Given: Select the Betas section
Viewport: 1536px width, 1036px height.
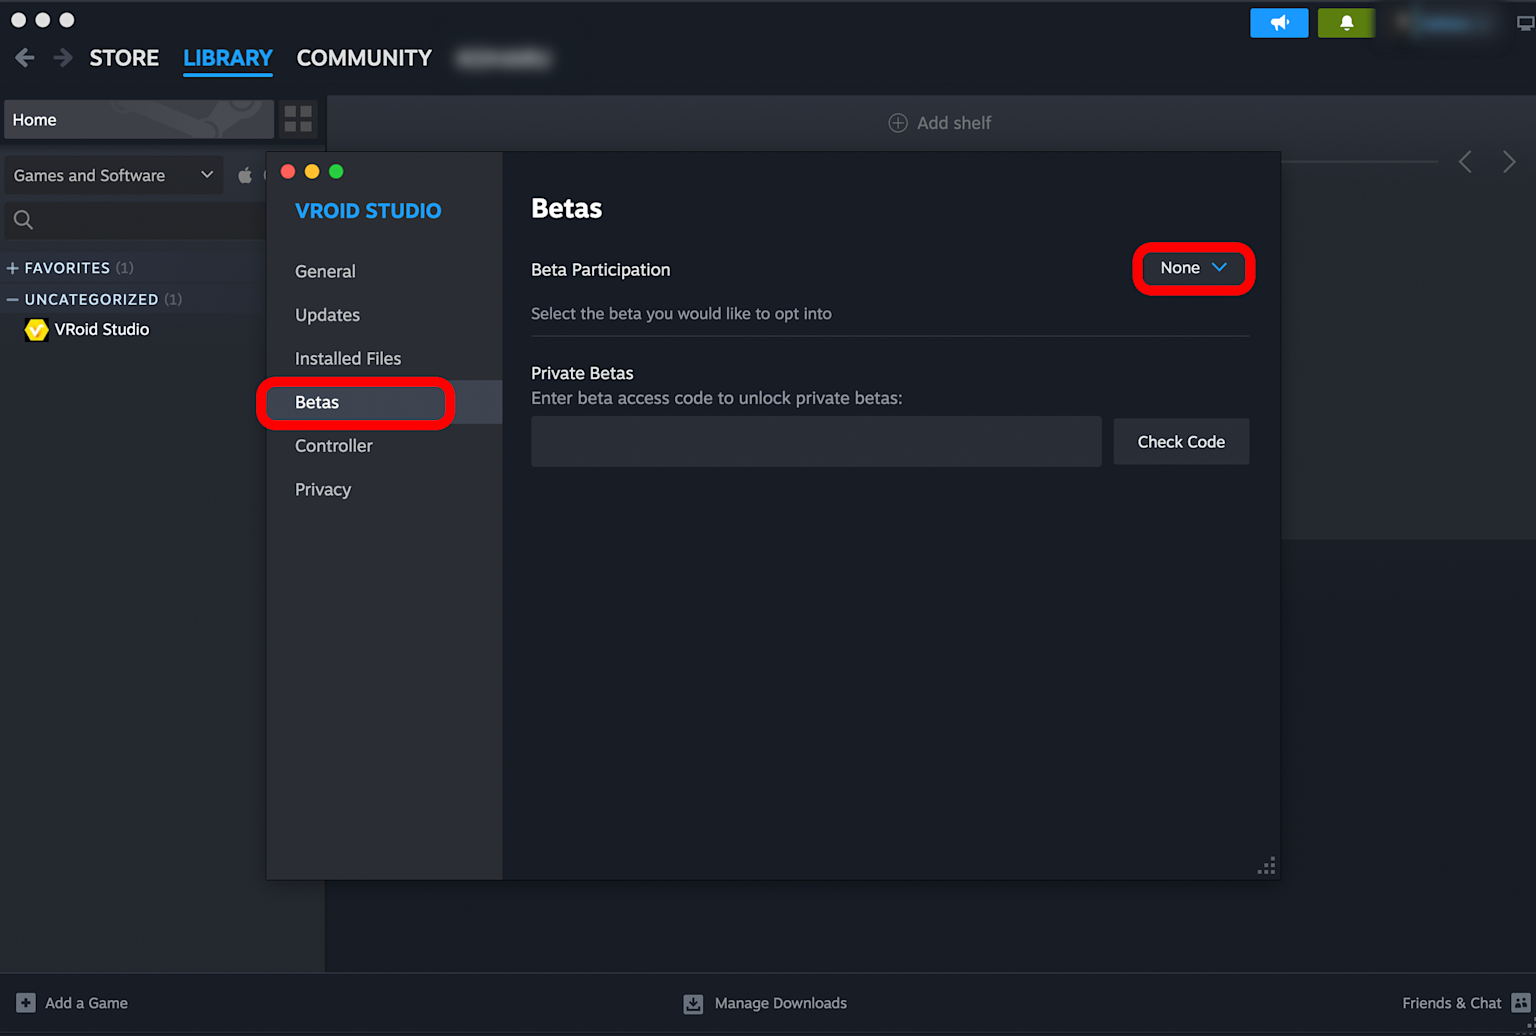Looking at the screenshot, I should pyautogui.click(x=384, y=402).
